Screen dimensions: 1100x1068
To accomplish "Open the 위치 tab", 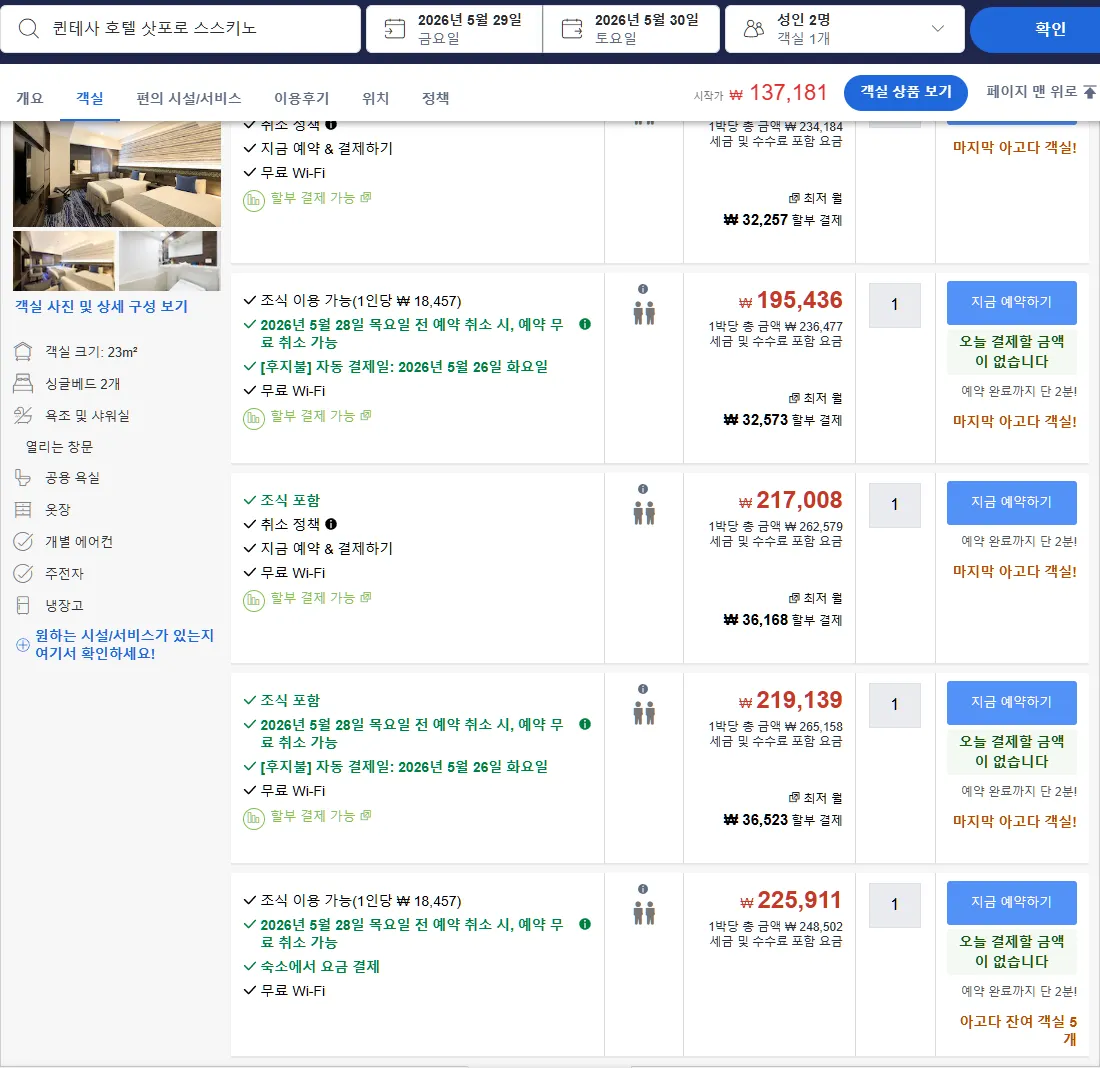I will pos(375,98).
